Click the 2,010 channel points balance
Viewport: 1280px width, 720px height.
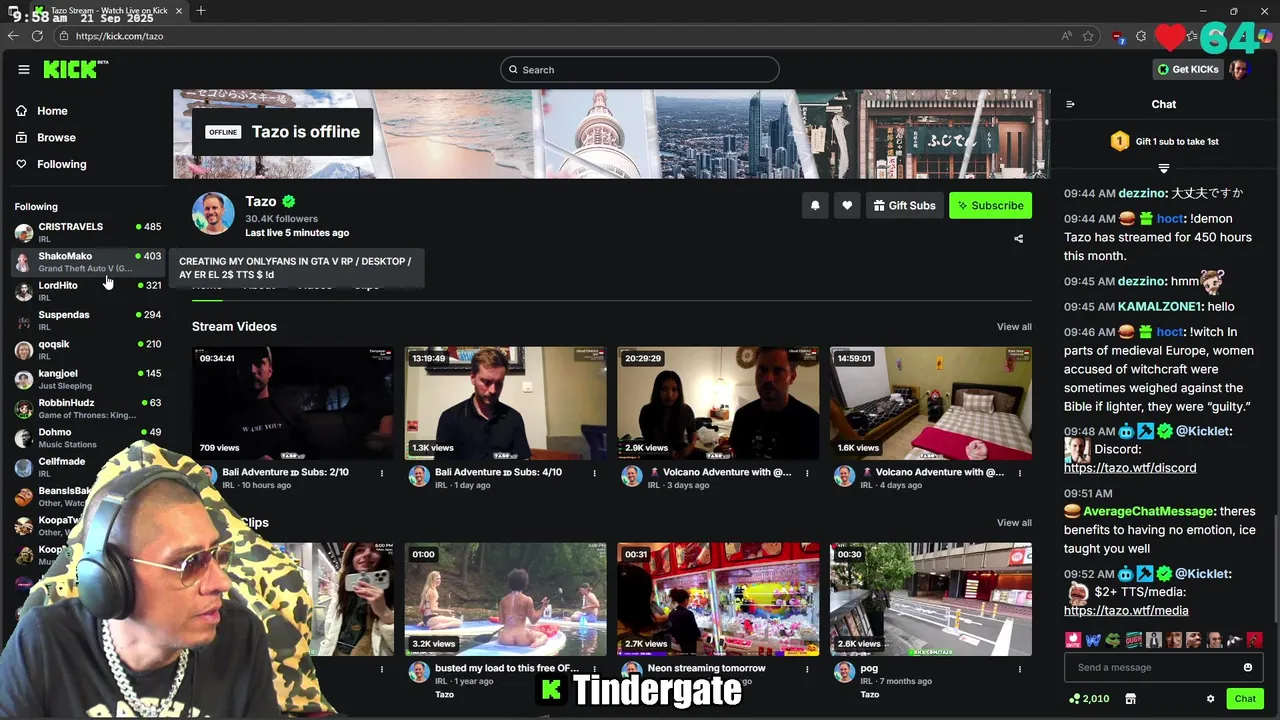click(x=1089, y=699)
